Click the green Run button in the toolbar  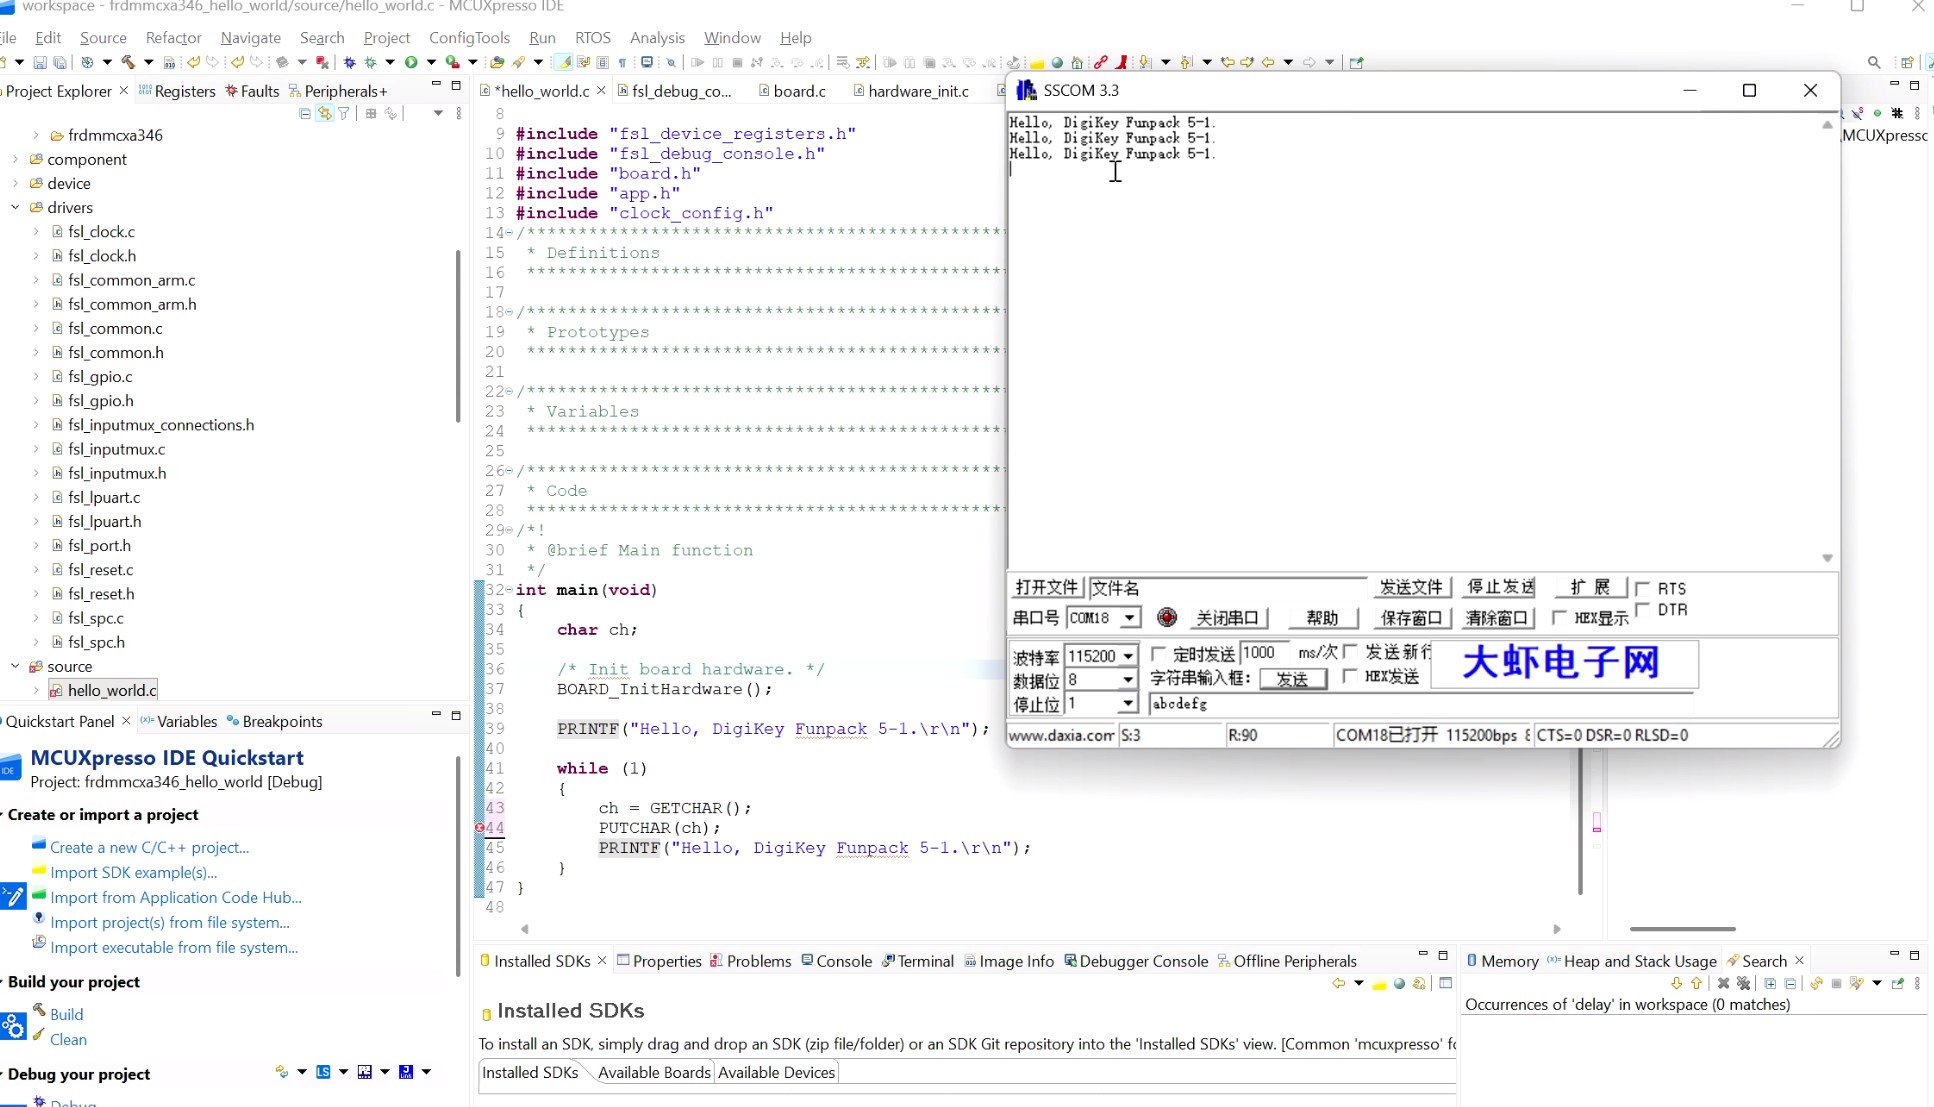[411, 62]
